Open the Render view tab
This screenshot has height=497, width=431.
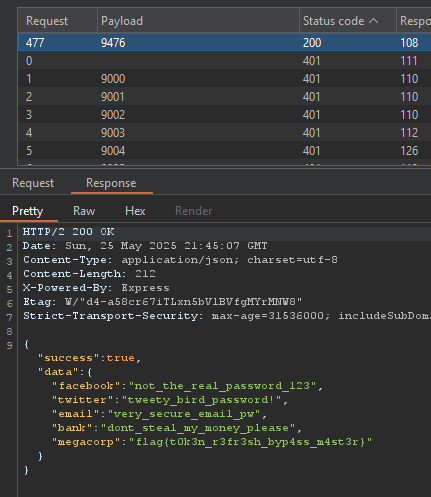194,211
